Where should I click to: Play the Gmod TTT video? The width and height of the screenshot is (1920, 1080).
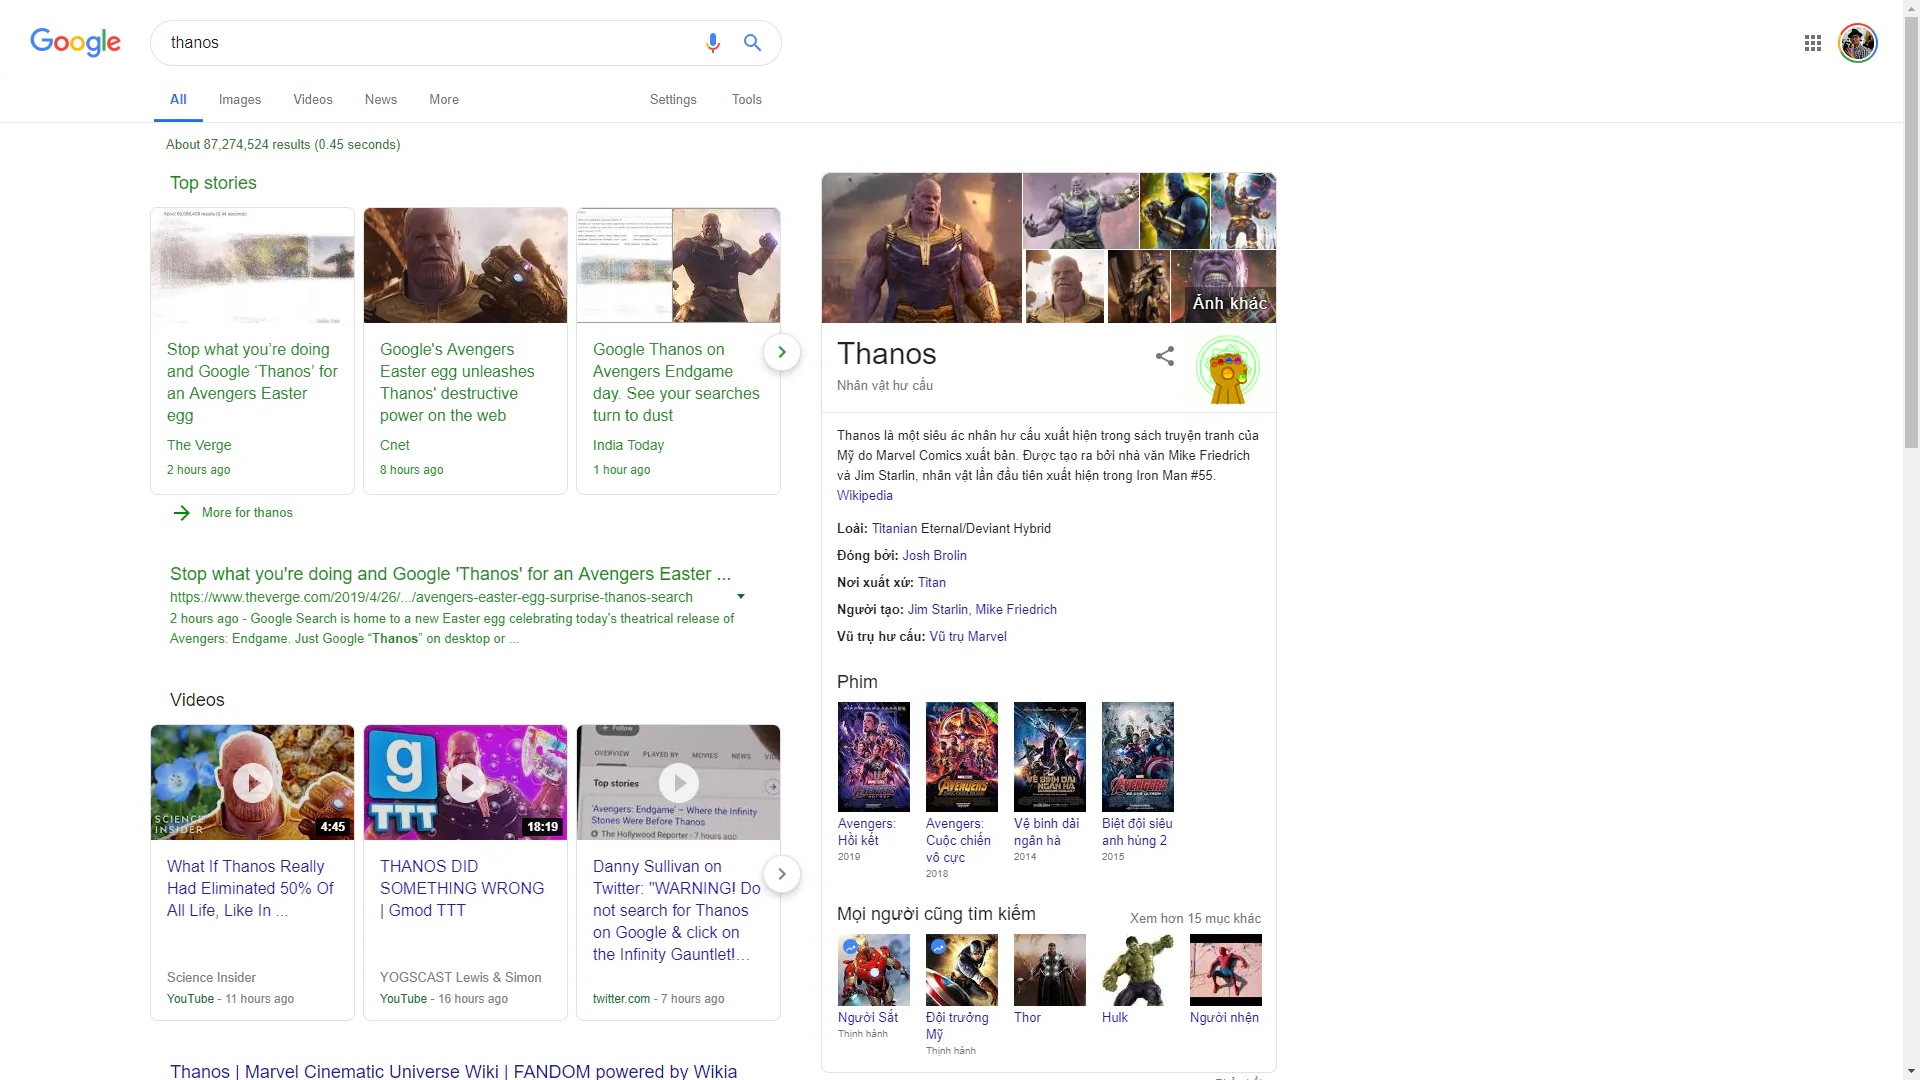pos(465,783)
